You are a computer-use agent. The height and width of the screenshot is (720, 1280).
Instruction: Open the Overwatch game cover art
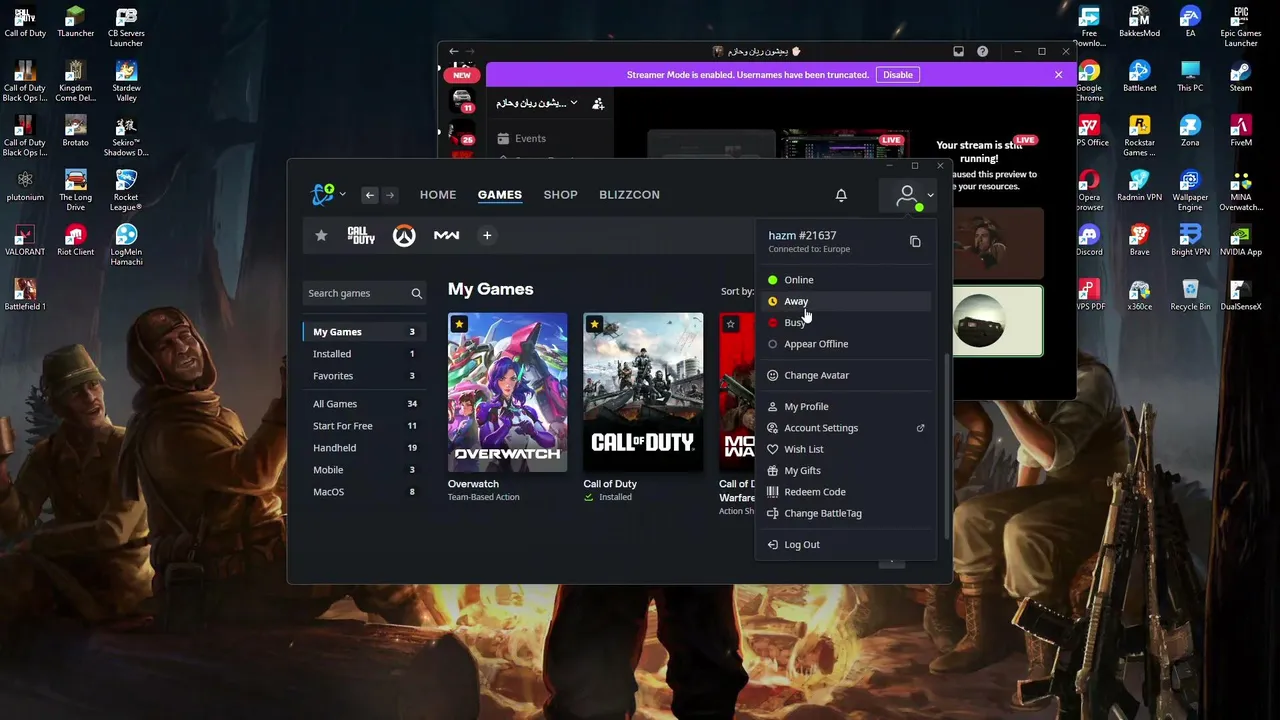coord(507,392)
